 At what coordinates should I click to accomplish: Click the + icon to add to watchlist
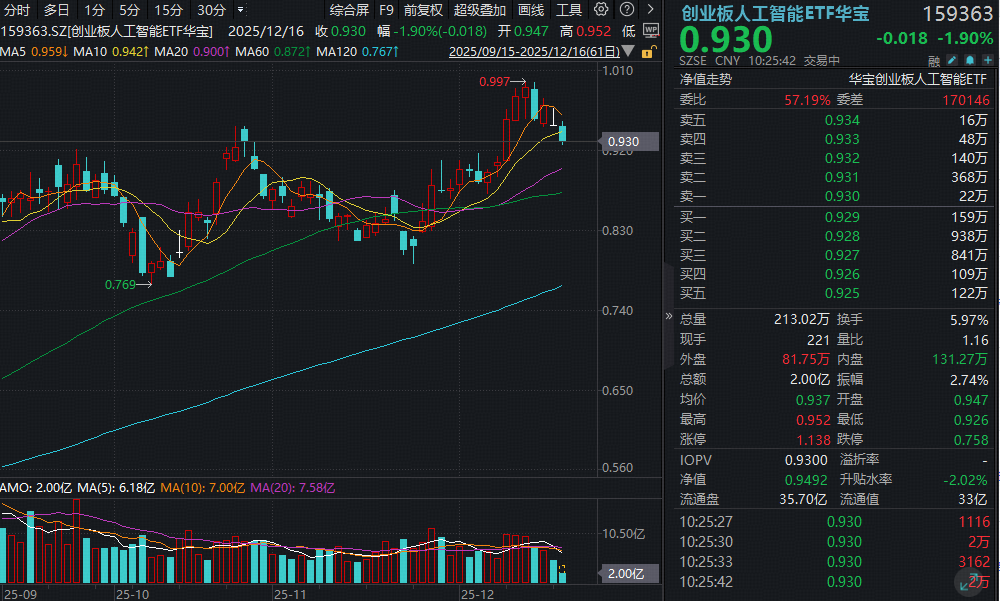987,60
